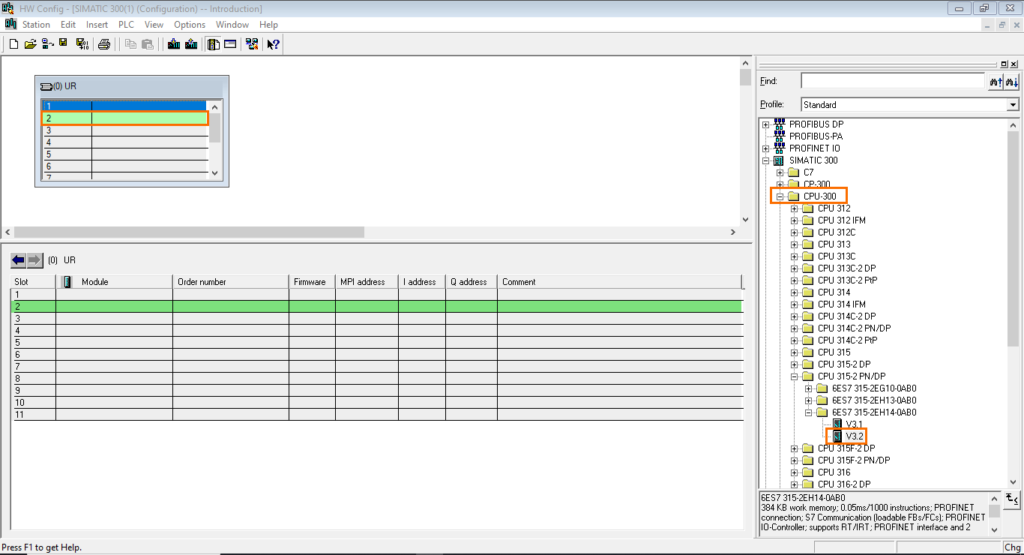Viewport: 1024px width, 555px height.
Task: Click the Q address column header
Action: point(471,282)
